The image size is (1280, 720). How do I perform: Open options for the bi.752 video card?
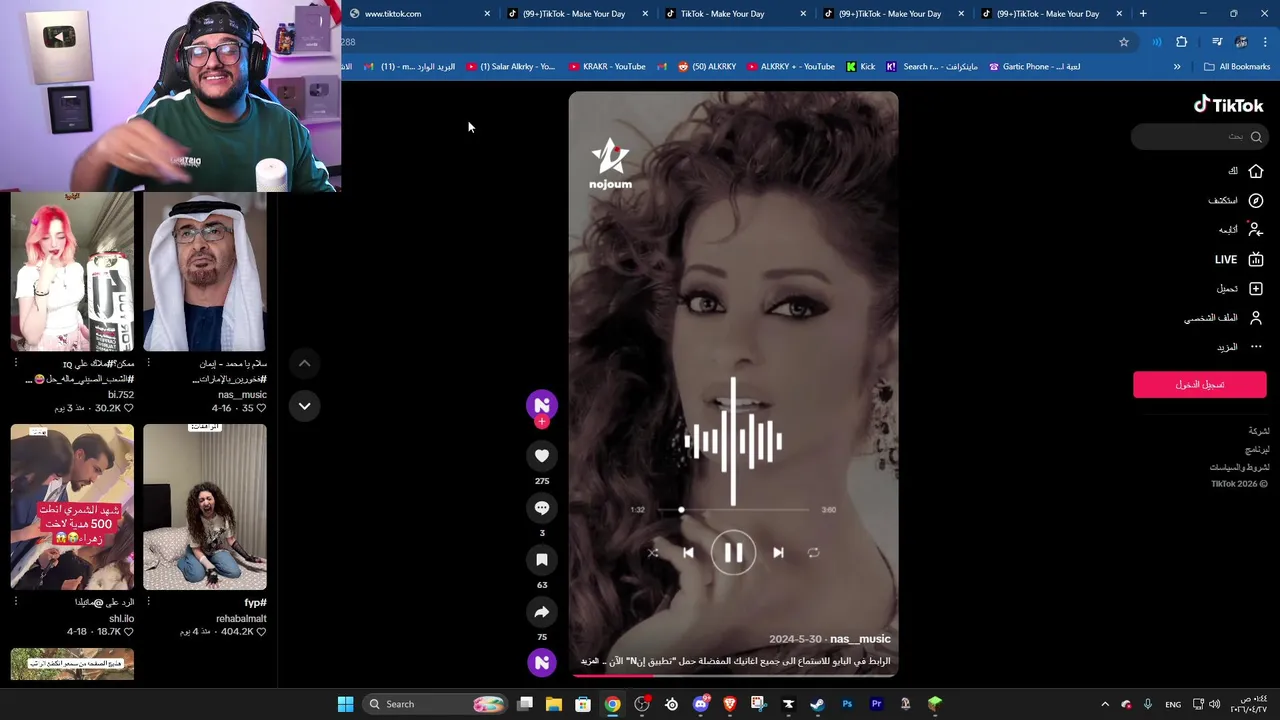coord(16,363)
